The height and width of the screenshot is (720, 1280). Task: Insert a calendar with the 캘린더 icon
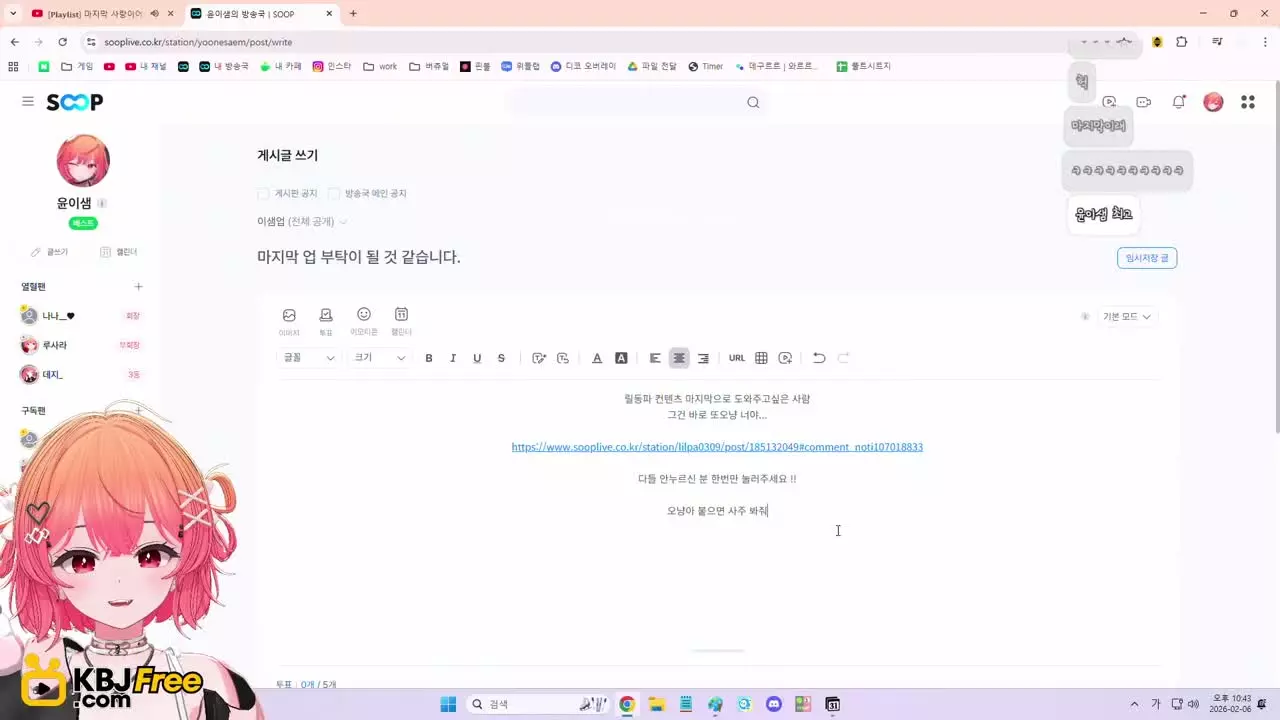click(x=401, y=321)
